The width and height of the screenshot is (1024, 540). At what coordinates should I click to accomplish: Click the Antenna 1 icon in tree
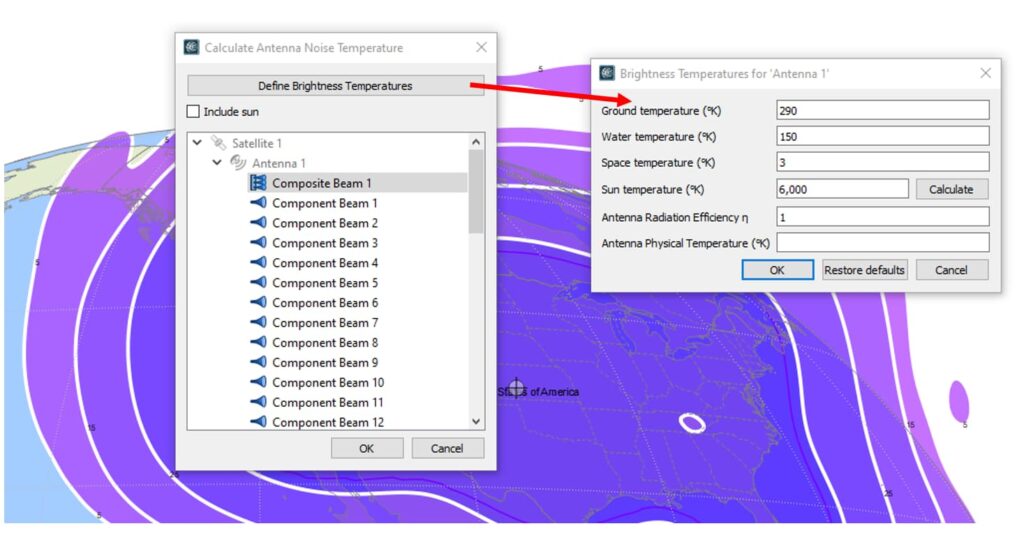point(239,163)
